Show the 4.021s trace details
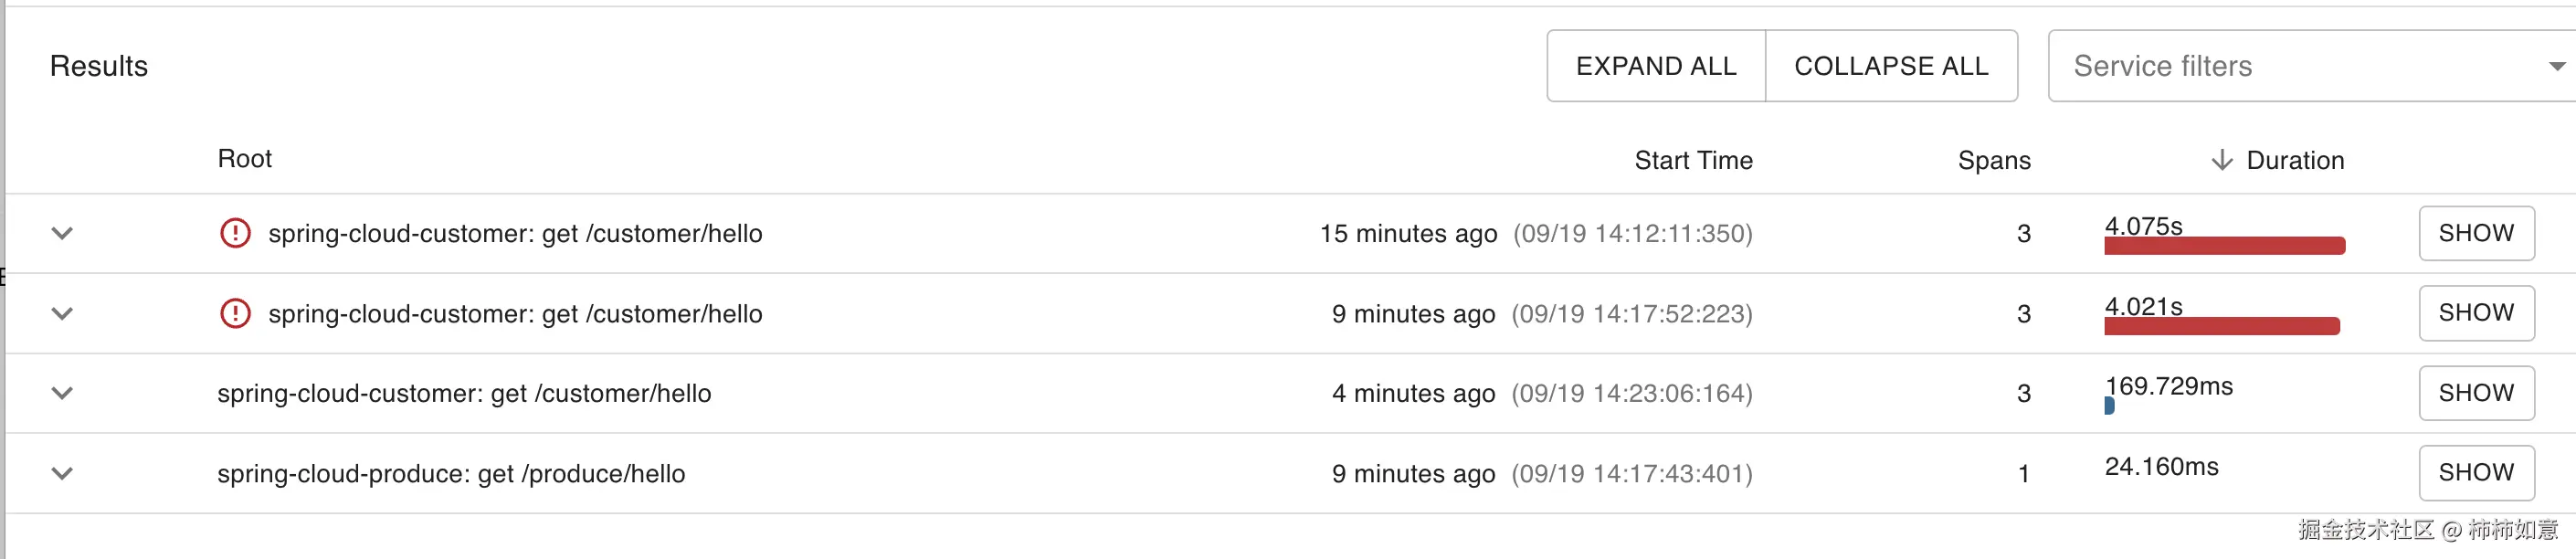 [2476, 313]
